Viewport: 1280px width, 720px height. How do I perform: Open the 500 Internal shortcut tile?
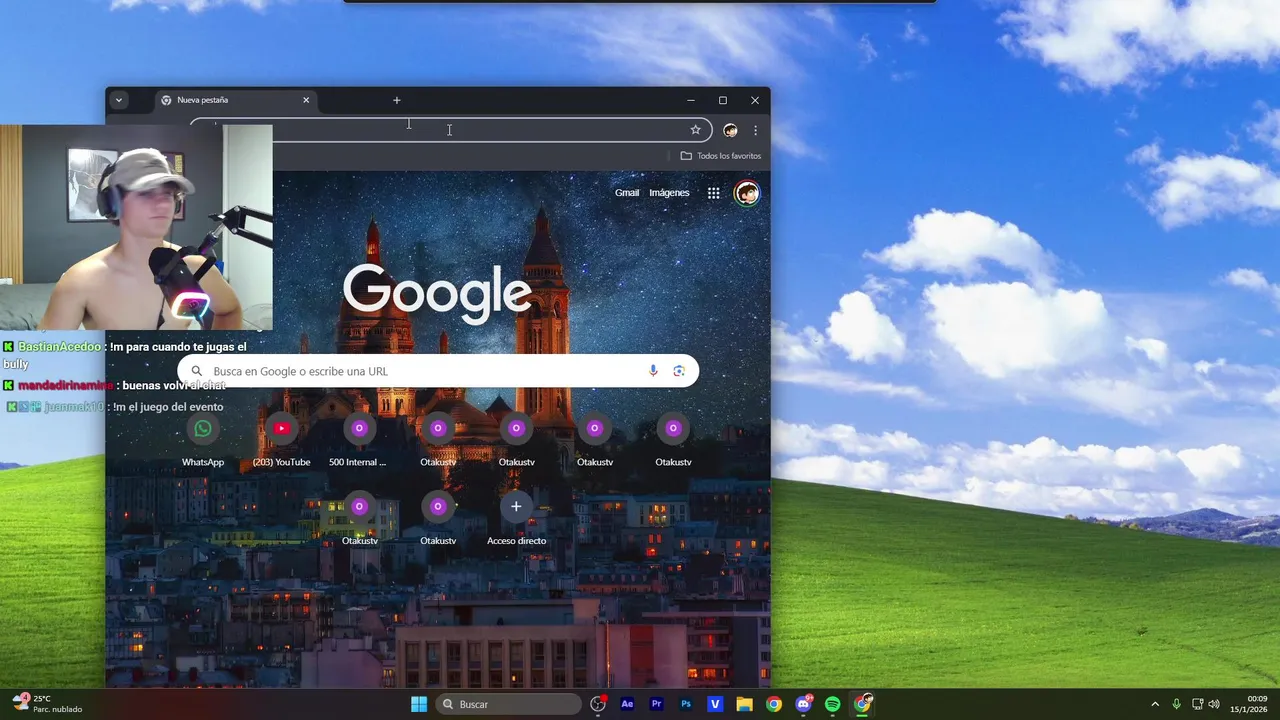click(359, 441)
